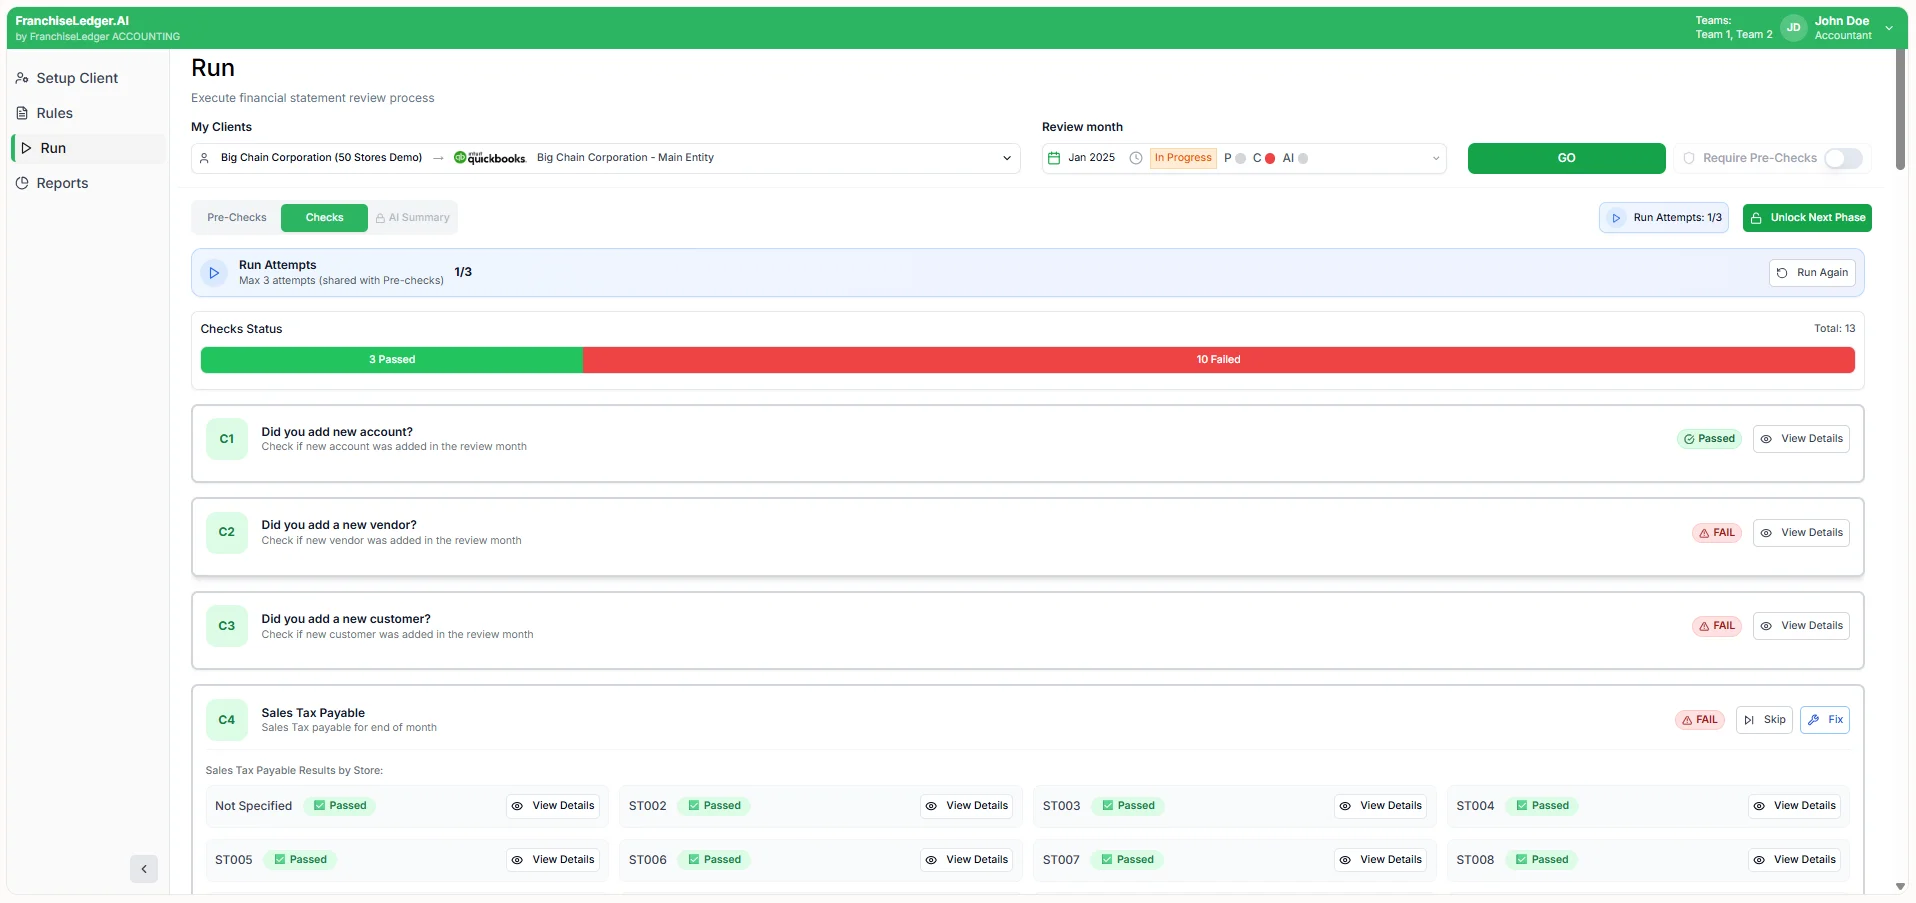Click Unlock Next Phase
Screen dimensions: 1916x903
point(1808,217)
